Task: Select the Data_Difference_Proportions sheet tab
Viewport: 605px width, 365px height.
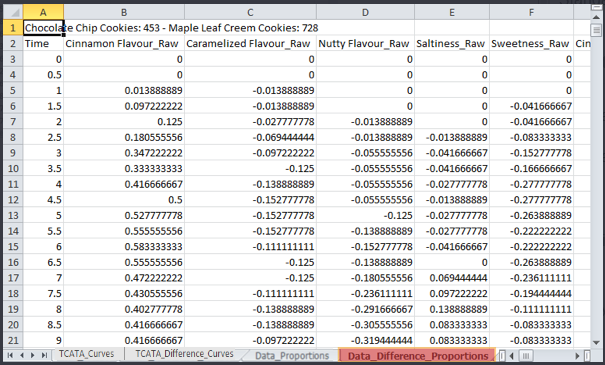Action: 417,356
